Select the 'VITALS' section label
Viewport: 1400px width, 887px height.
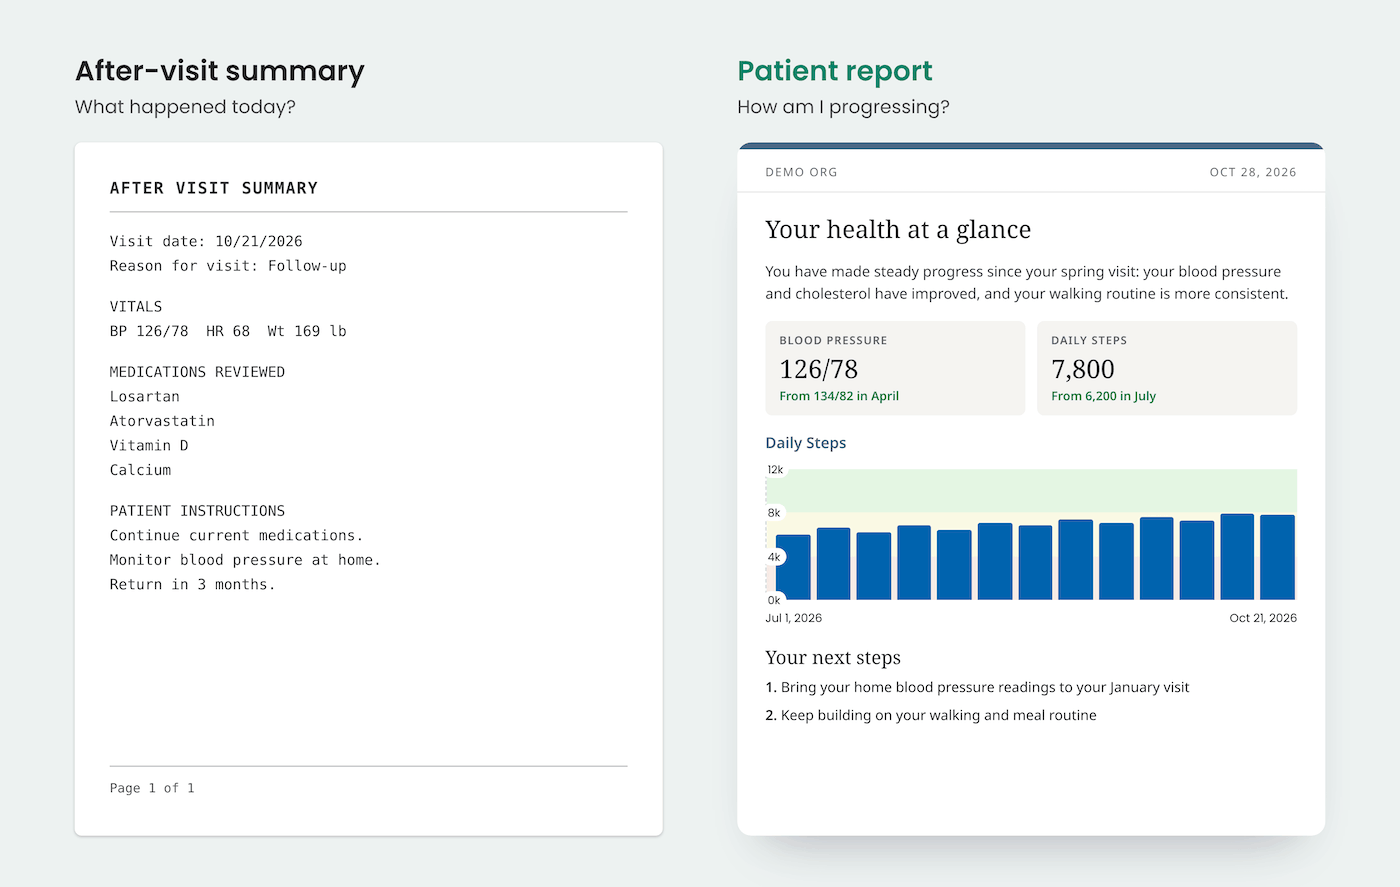pyautogui.click(x=136, y=307)
